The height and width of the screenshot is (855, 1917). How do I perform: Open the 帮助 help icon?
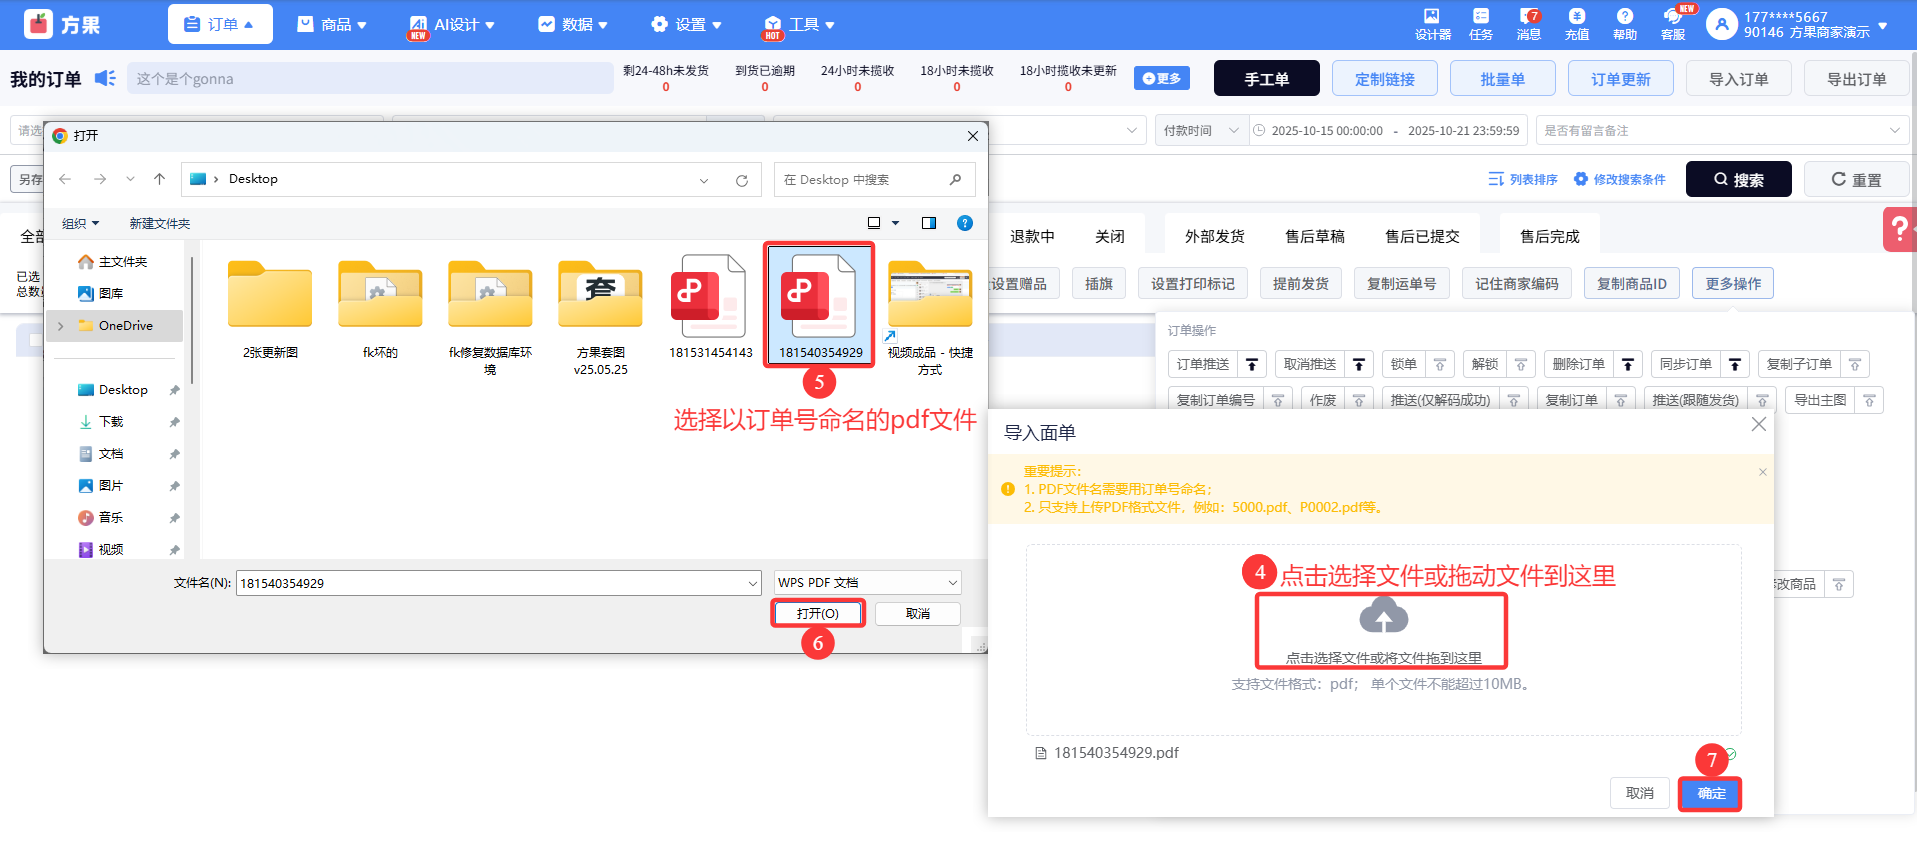(1625, 16)
